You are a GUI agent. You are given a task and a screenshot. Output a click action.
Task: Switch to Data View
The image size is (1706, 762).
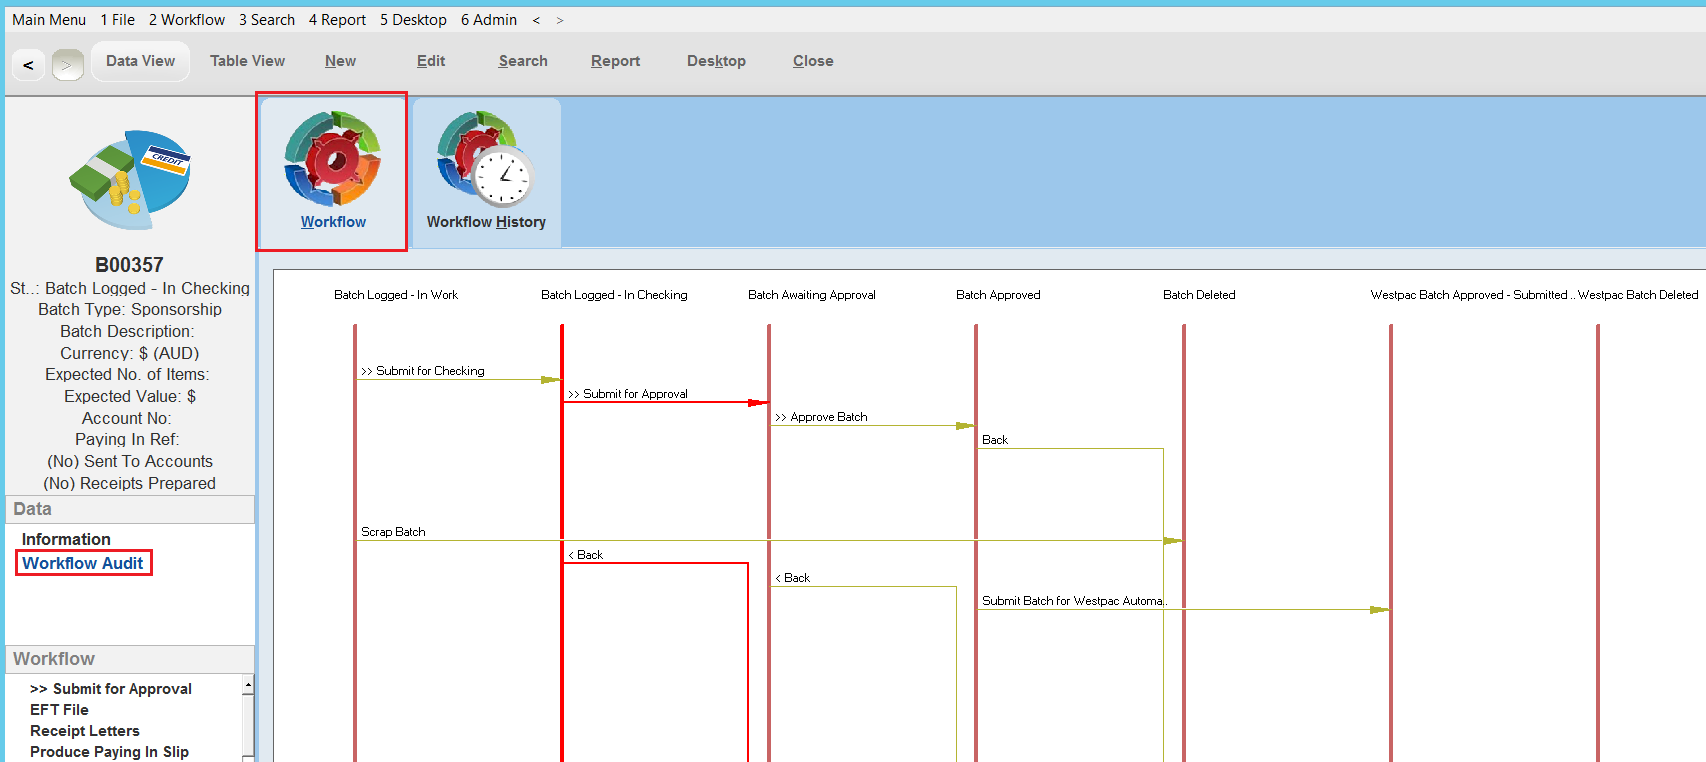(140, 61)
